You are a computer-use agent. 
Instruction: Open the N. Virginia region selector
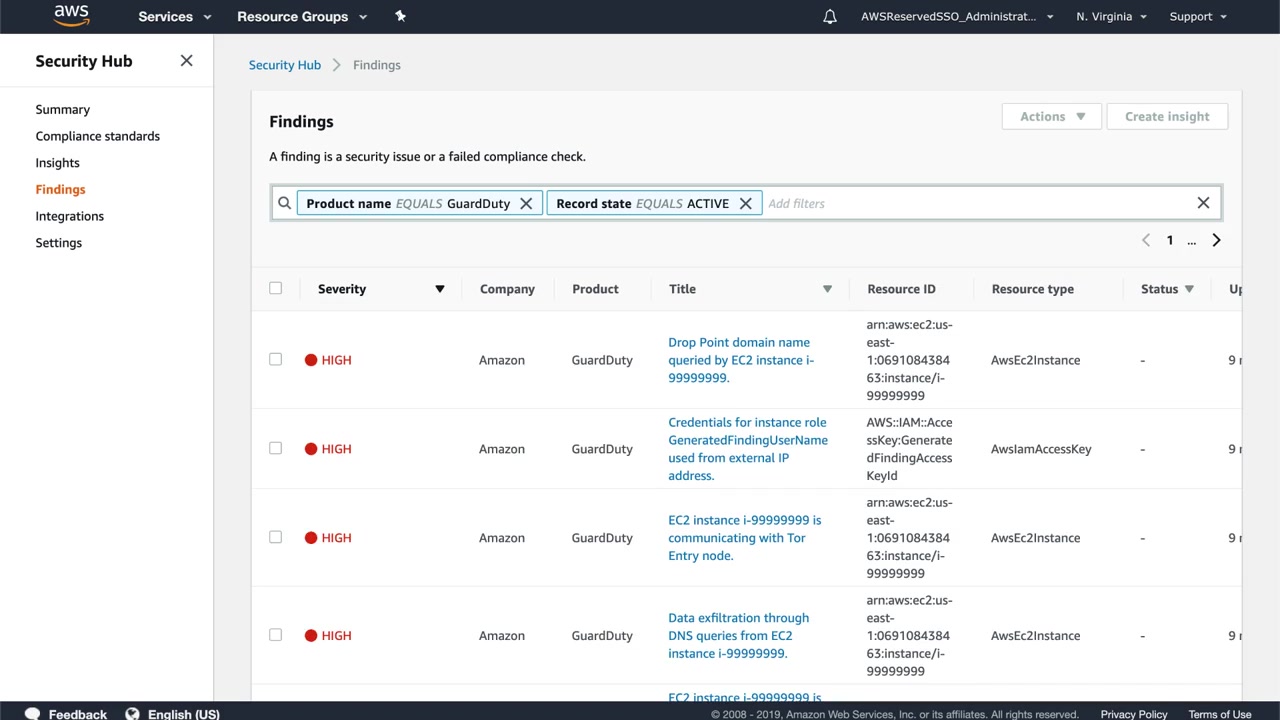1111,17
